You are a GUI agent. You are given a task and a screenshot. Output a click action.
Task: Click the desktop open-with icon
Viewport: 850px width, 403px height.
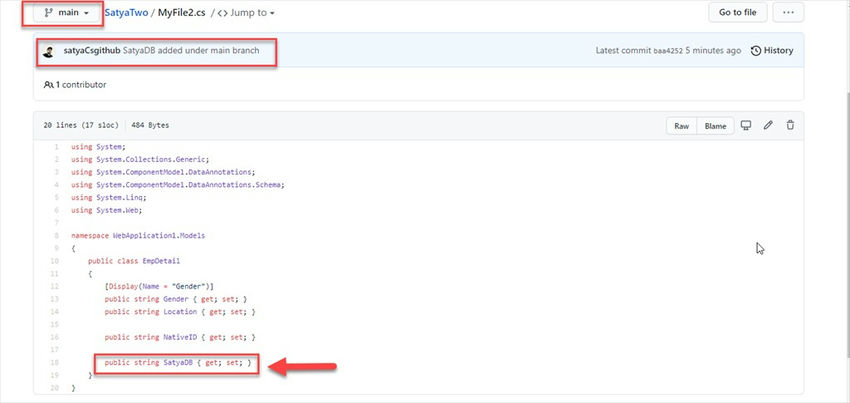pos(746,125)
